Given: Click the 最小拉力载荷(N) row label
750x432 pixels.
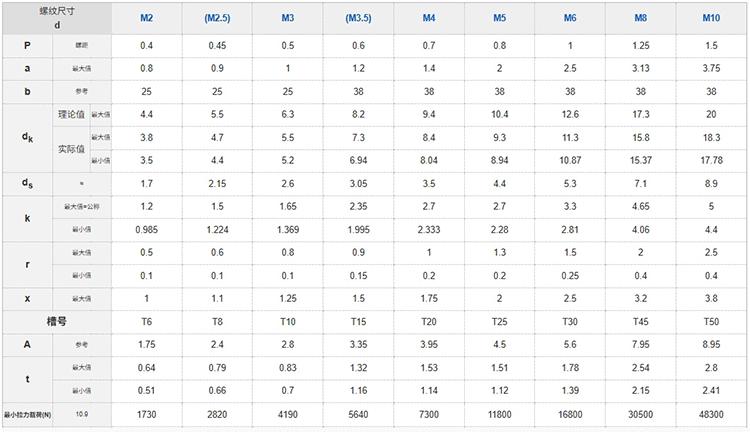Looking at the screenshot, I should point(28,413).
